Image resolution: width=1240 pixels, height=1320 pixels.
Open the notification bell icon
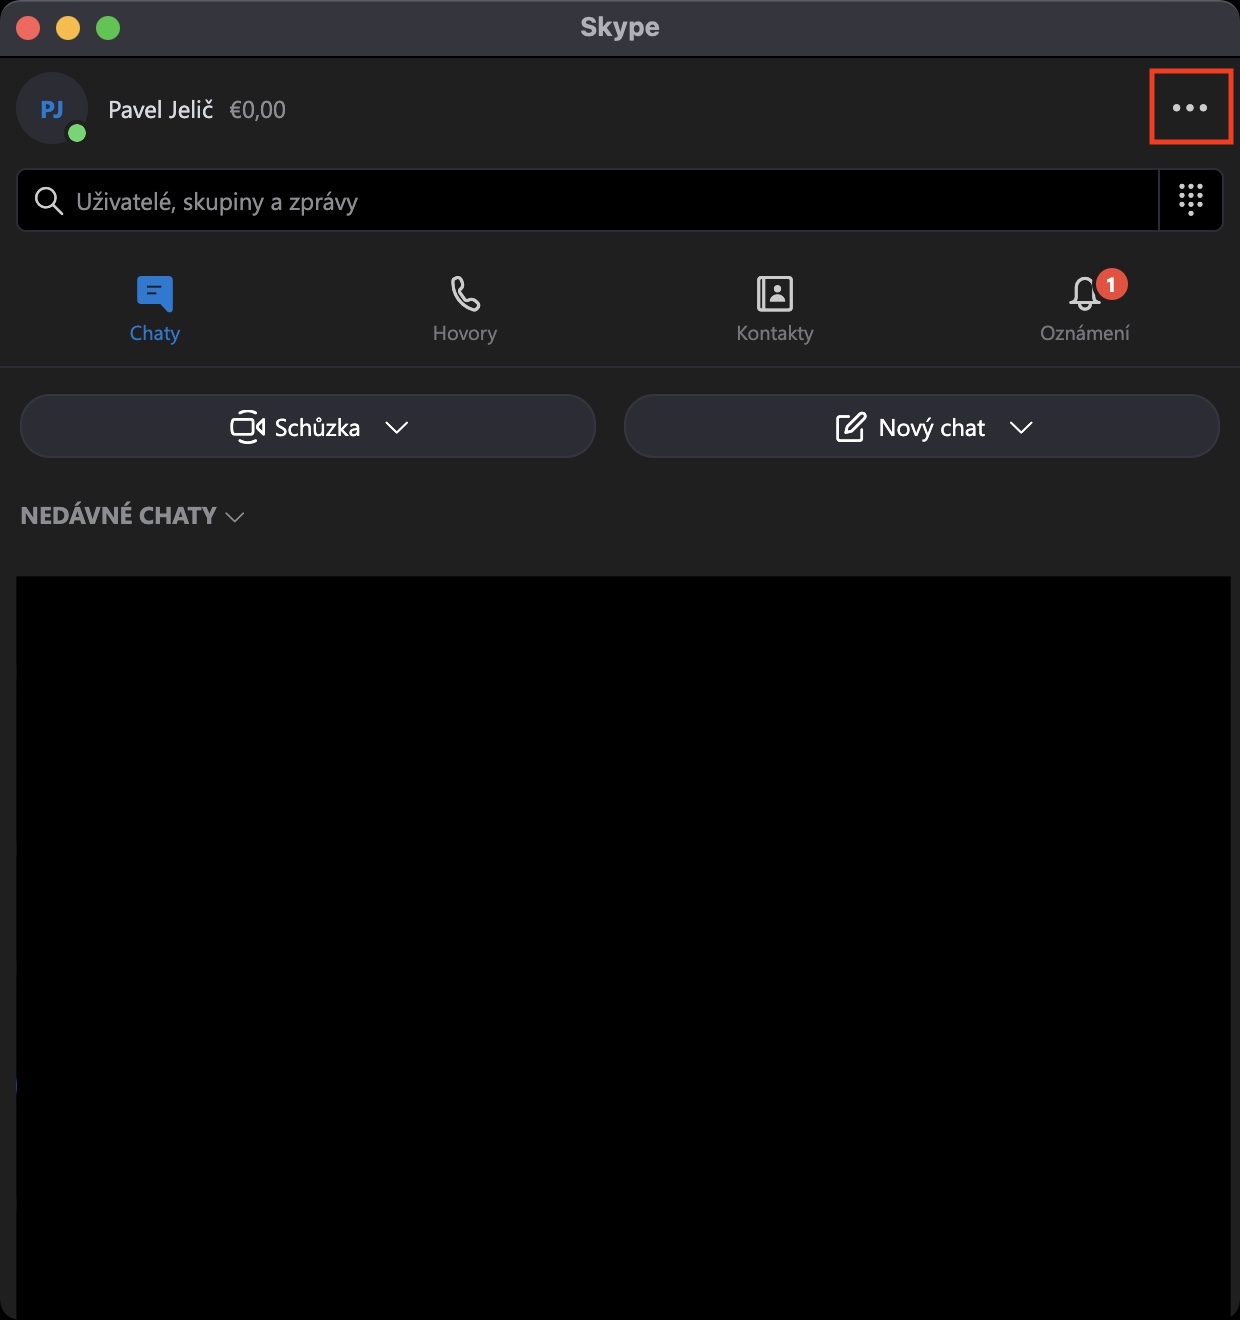pos(1085,293)
